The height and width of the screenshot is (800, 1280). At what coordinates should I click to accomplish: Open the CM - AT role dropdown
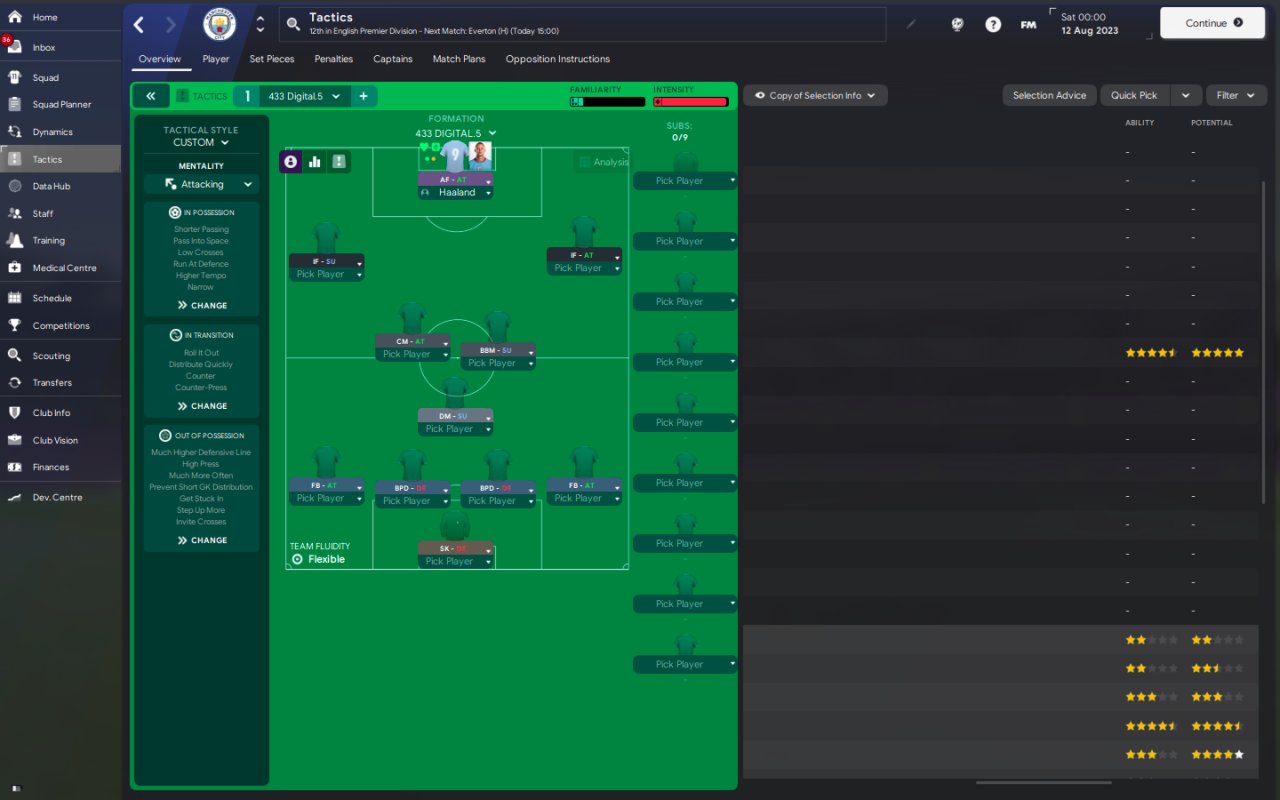pos(412,341)
